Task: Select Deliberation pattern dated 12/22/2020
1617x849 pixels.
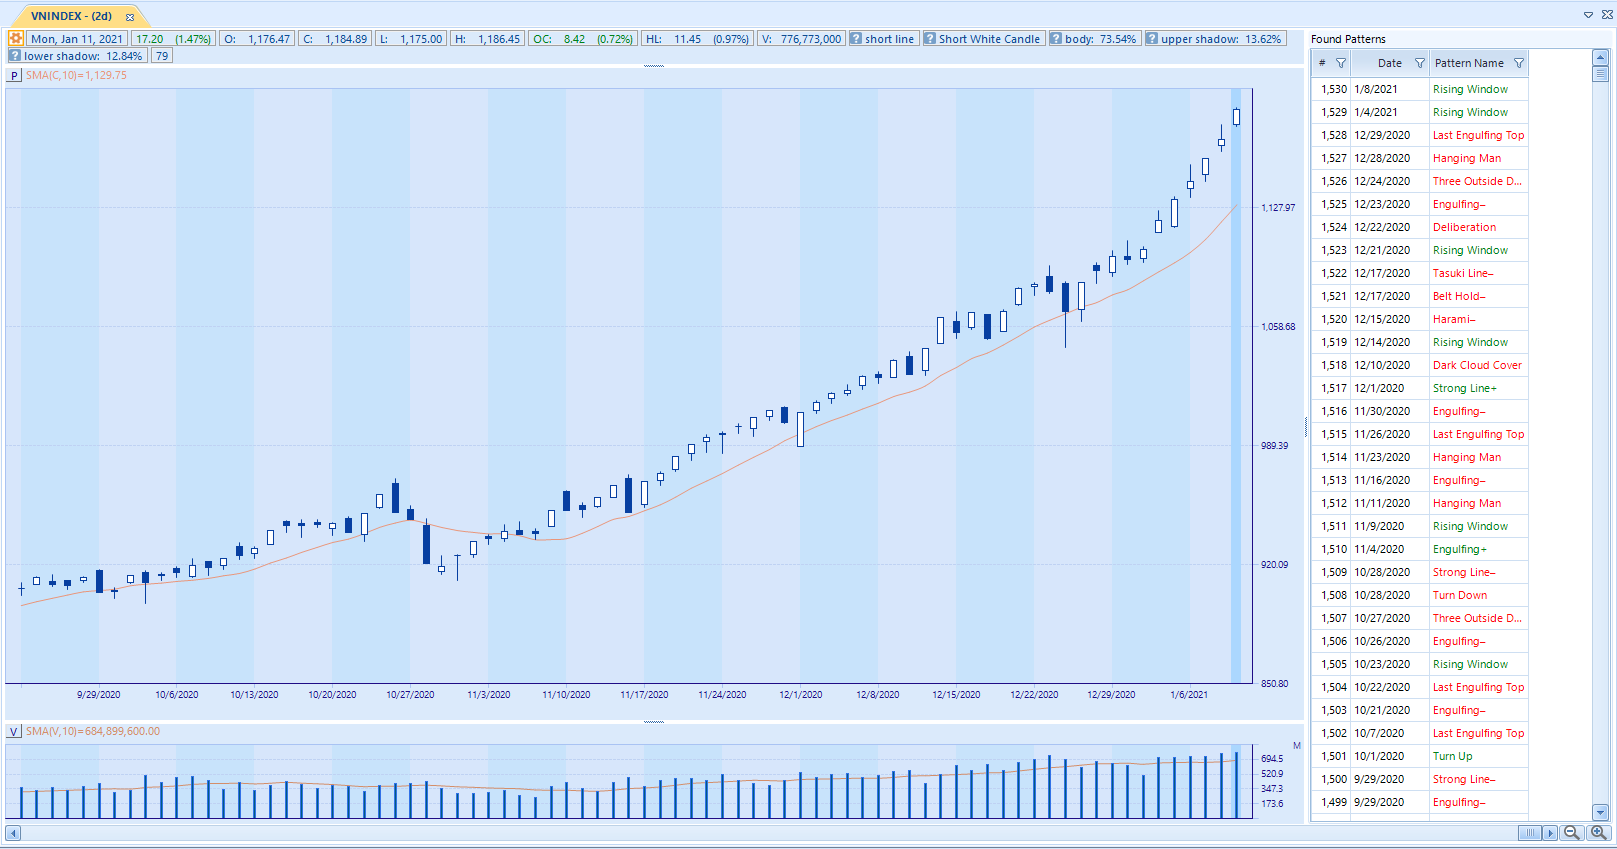Action: click(x=1464, y=227)
